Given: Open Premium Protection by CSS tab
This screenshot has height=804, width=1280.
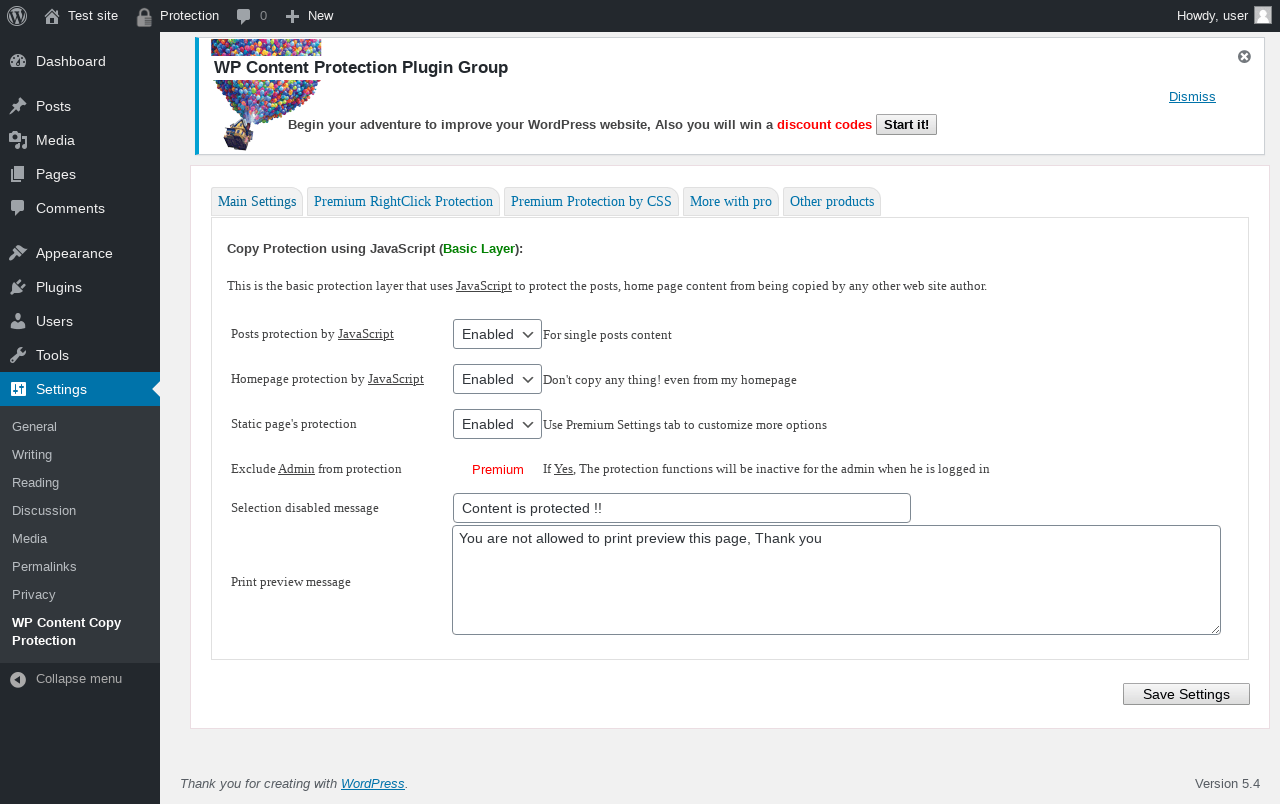Looking at the screenshot, I should pos(591,201).
